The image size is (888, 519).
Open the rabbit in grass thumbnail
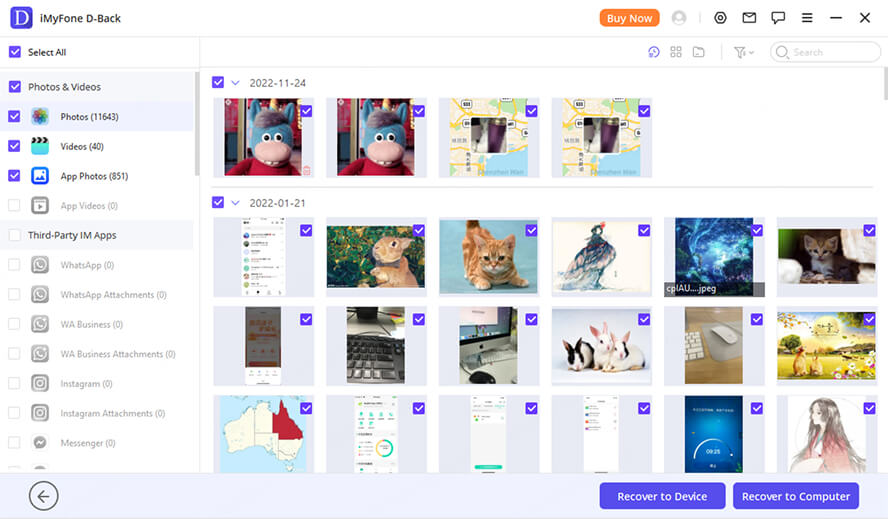(x=376, y=257)
